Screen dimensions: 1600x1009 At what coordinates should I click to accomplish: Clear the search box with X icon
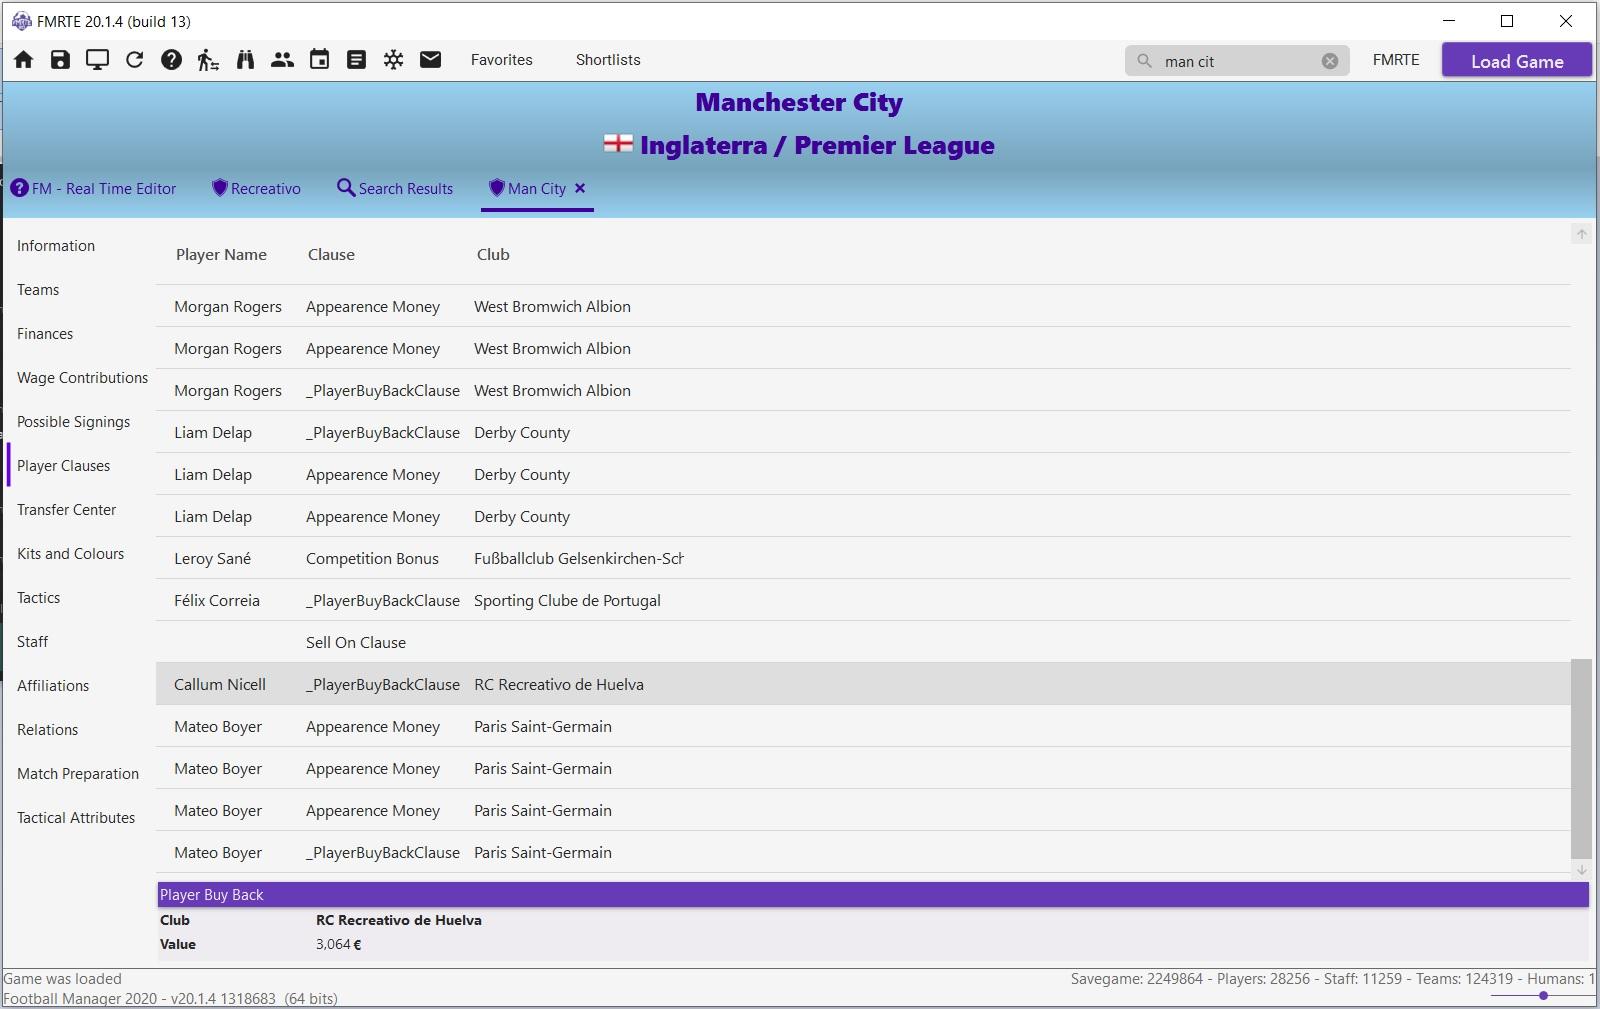pos(1330,61)
